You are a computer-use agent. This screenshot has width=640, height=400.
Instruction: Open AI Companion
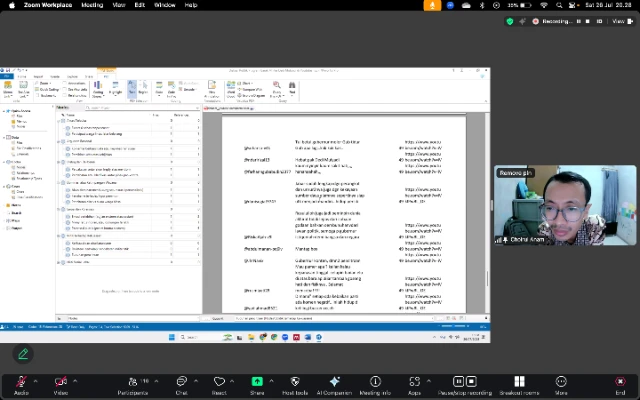[334, 385]
